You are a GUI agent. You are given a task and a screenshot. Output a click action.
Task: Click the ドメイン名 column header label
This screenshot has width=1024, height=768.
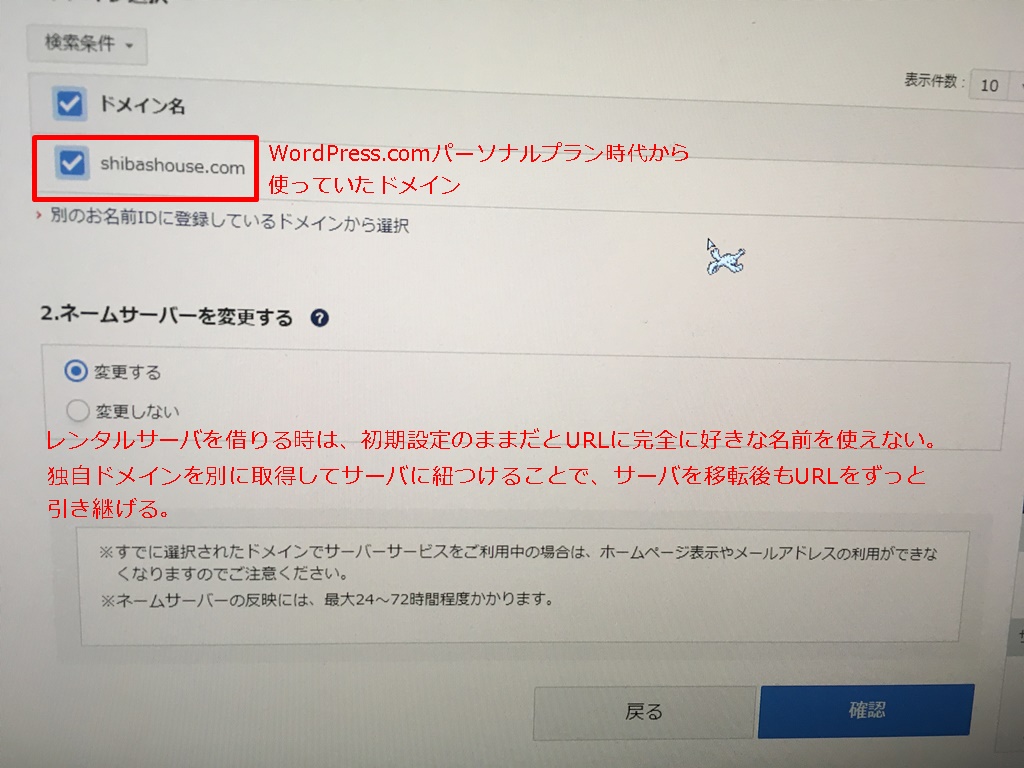pyautogui.click(x=142, y=105)
